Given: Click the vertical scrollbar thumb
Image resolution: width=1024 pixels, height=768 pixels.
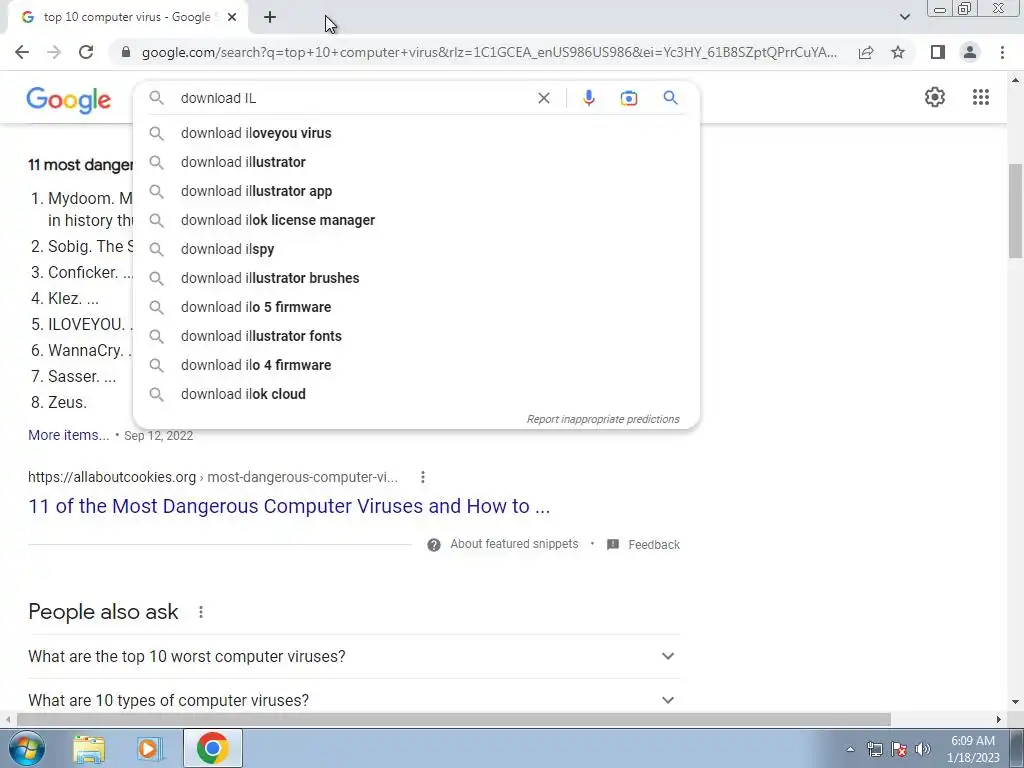Looking at the screenshot, I should (1015, 210).
